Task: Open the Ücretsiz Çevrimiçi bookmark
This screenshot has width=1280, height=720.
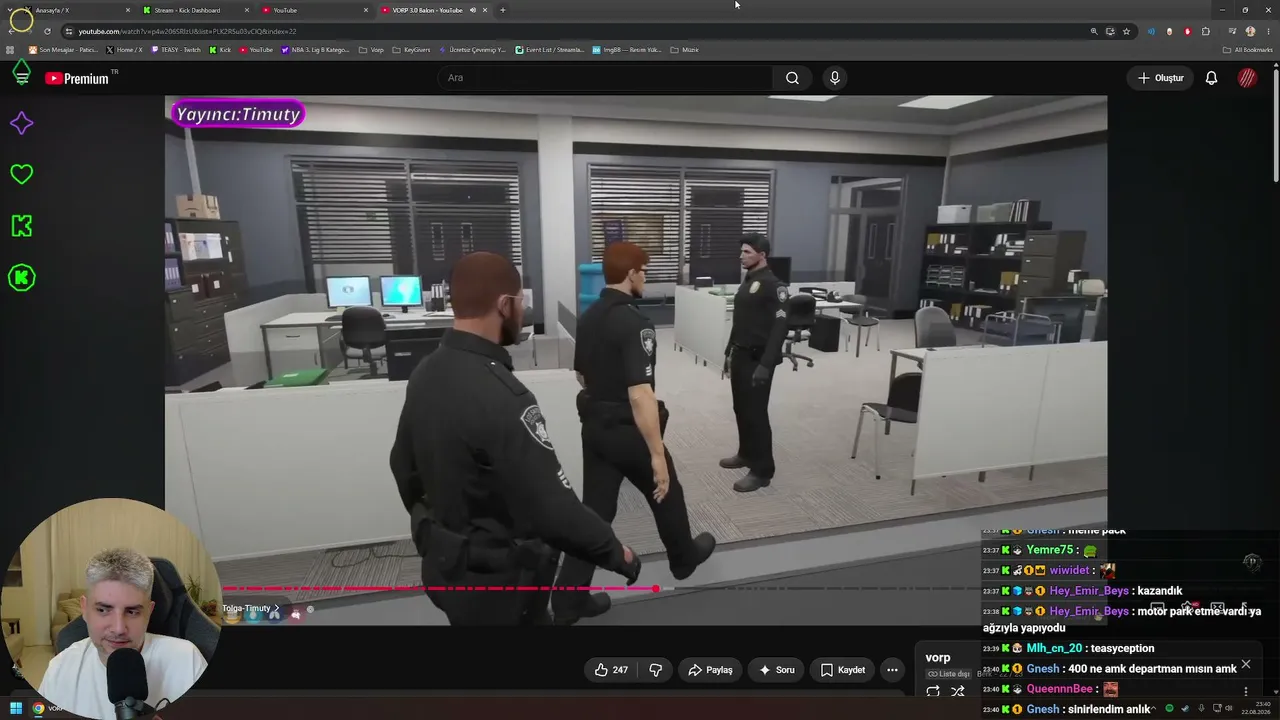Action: coord(472,49)
